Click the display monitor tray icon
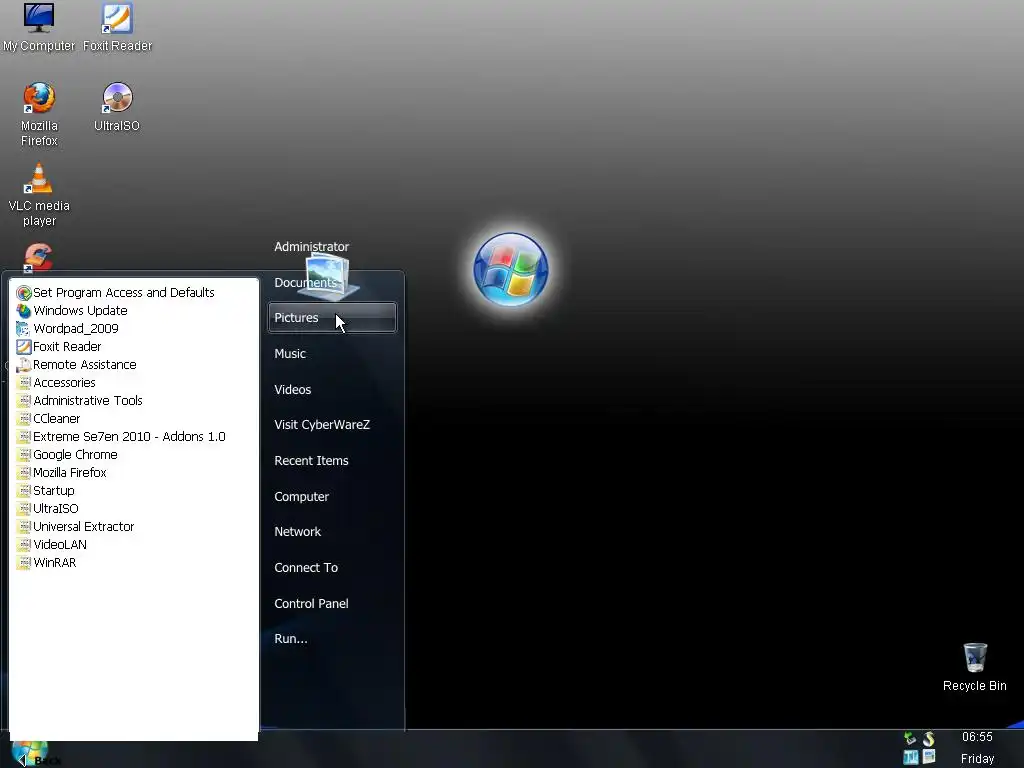Screen dimensions: 1024x768 (x=929, y=757)
